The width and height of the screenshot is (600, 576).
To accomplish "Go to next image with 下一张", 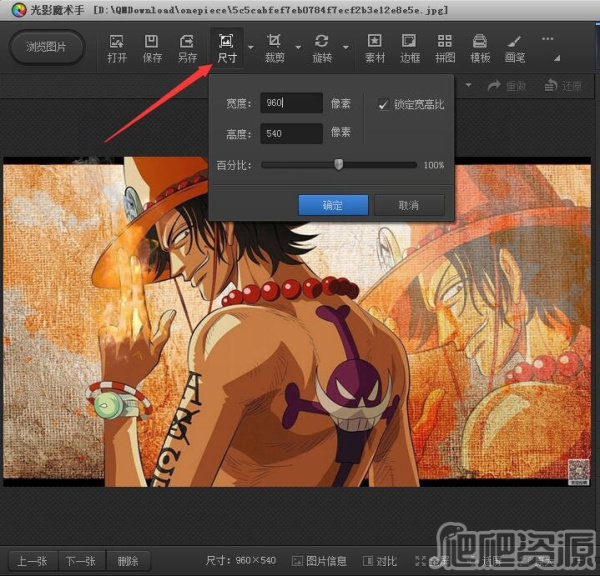I will point(81,561).
